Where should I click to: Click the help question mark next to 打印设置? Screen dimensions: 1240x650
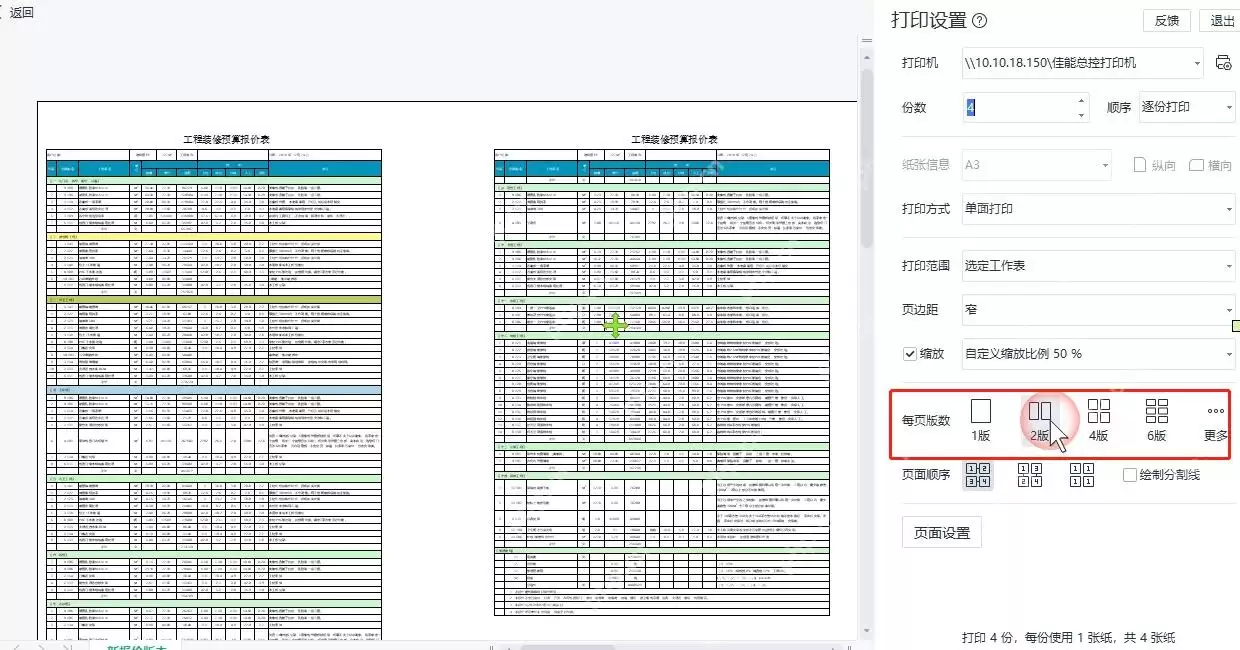980,20
